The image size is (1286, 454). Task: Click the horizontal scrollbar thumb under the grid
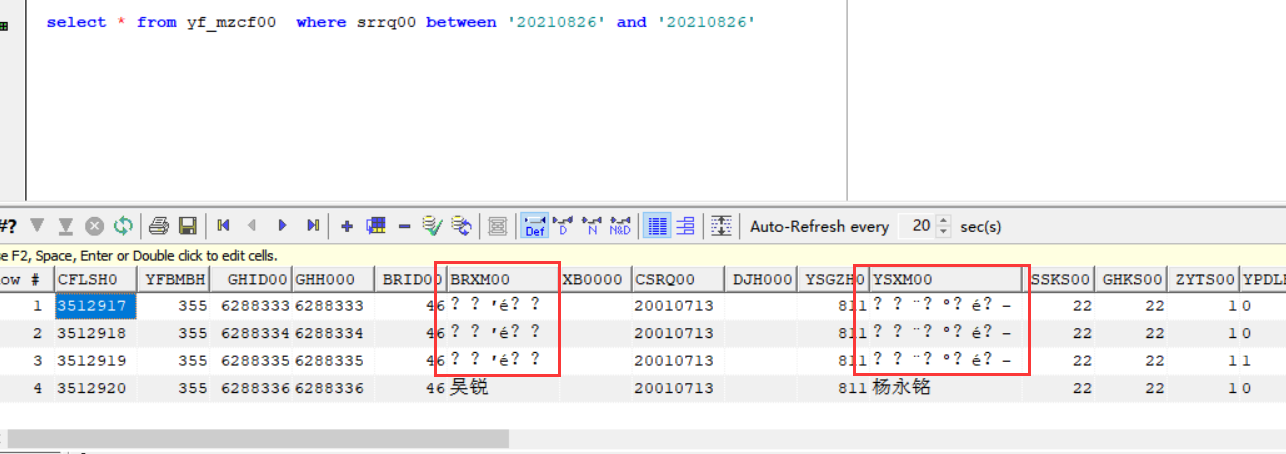tap(258, 439)
